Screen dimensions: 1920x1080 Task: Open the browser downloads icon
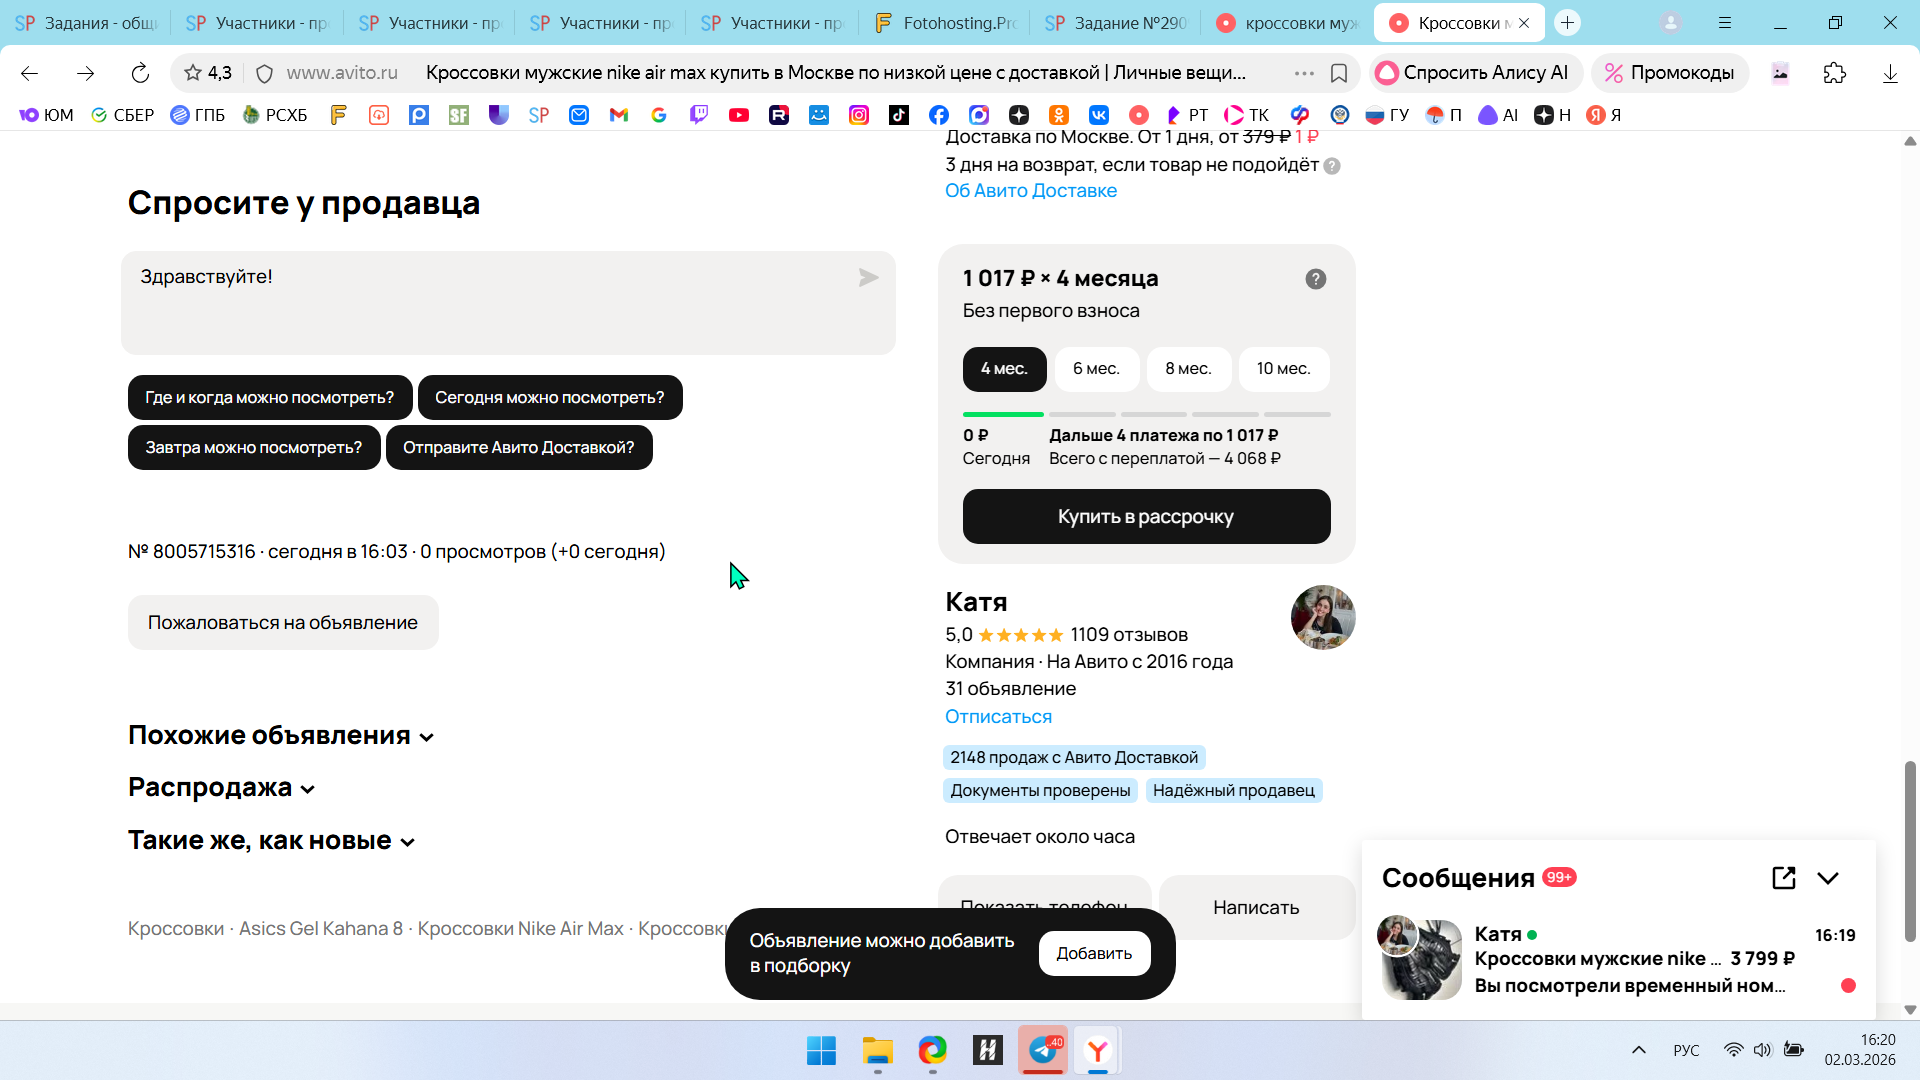pos(1889,73)
